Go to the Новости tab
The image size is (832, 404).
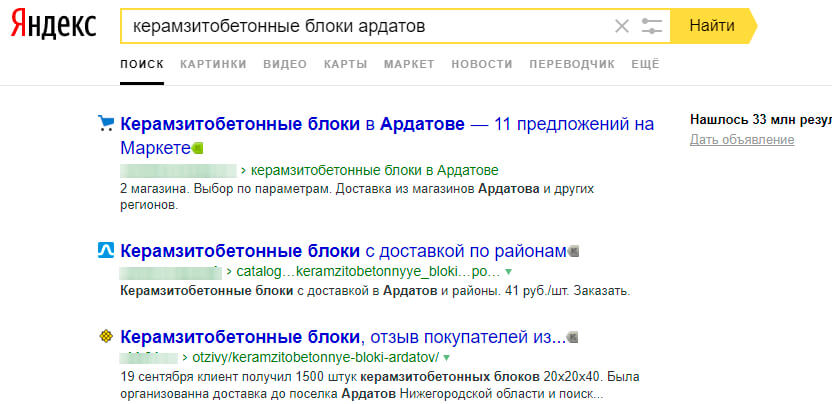click(x=482, y=64)
